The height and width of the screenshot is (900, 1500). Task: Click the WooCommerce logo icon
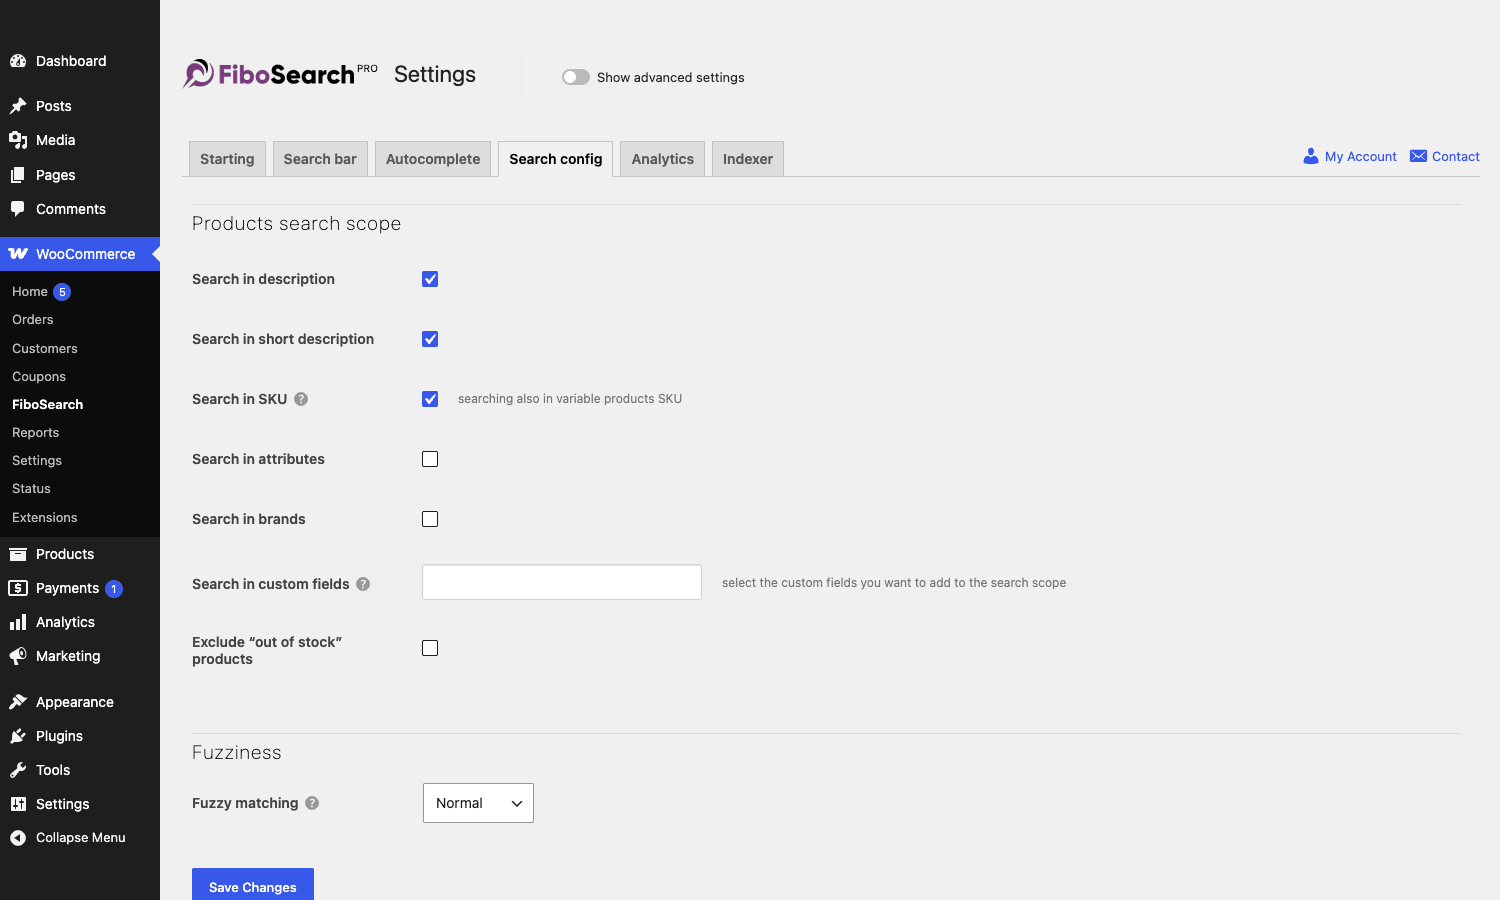pos(18,254)
